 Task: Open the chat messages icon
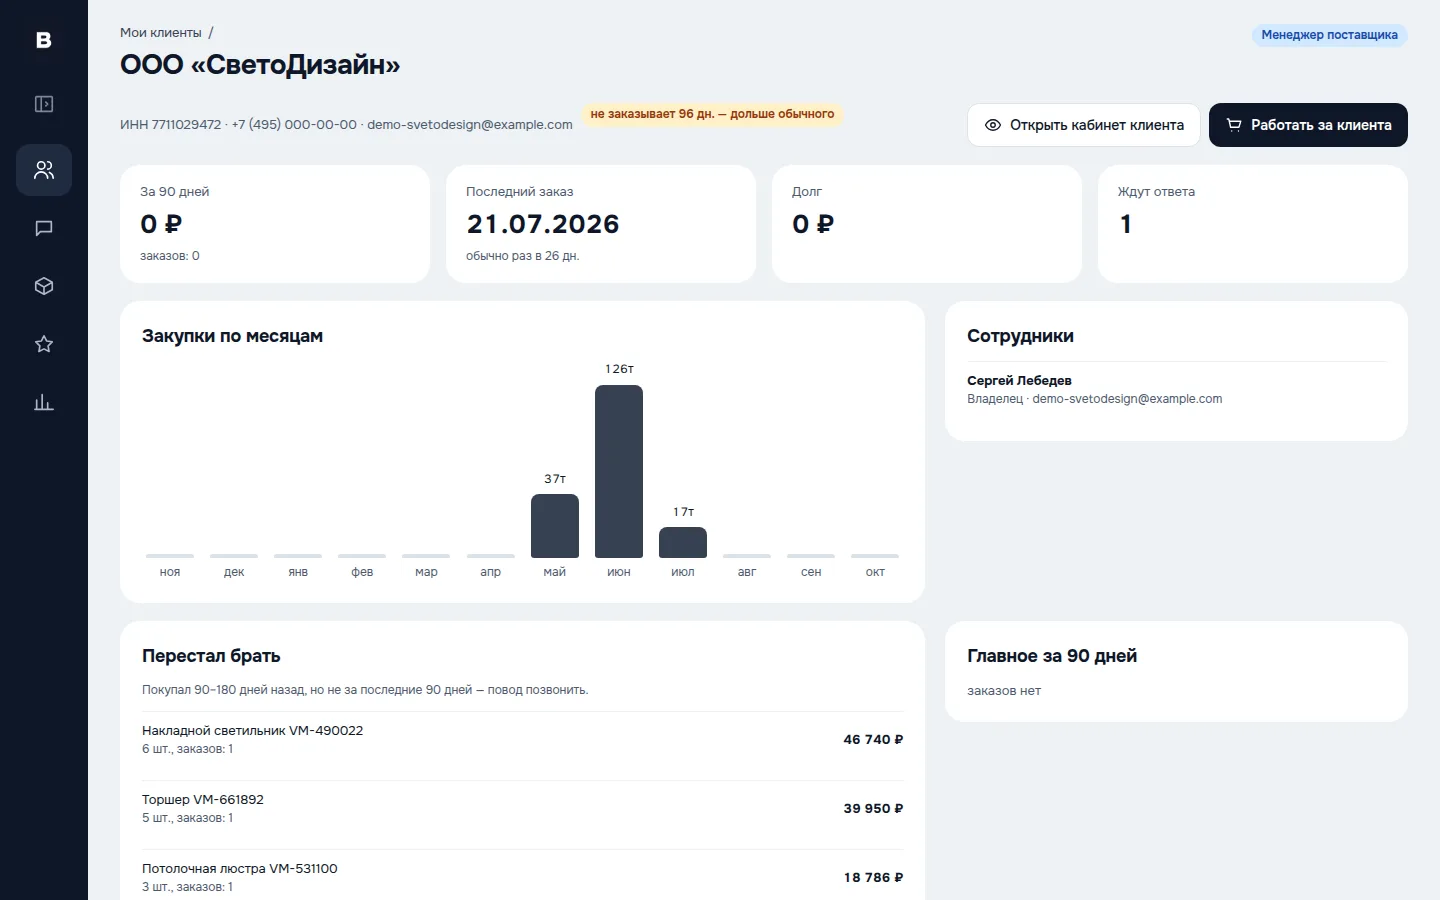click(x=44, y=228)
